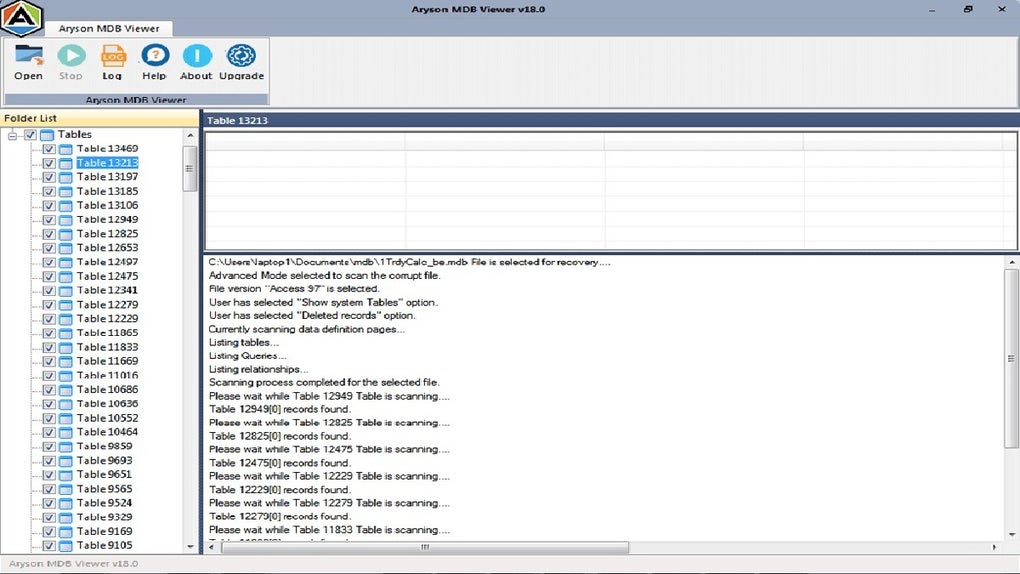The height and width of the screenshot is (574, 1020).
Task: Open the Log viewer
Action: tap(113, 62)
